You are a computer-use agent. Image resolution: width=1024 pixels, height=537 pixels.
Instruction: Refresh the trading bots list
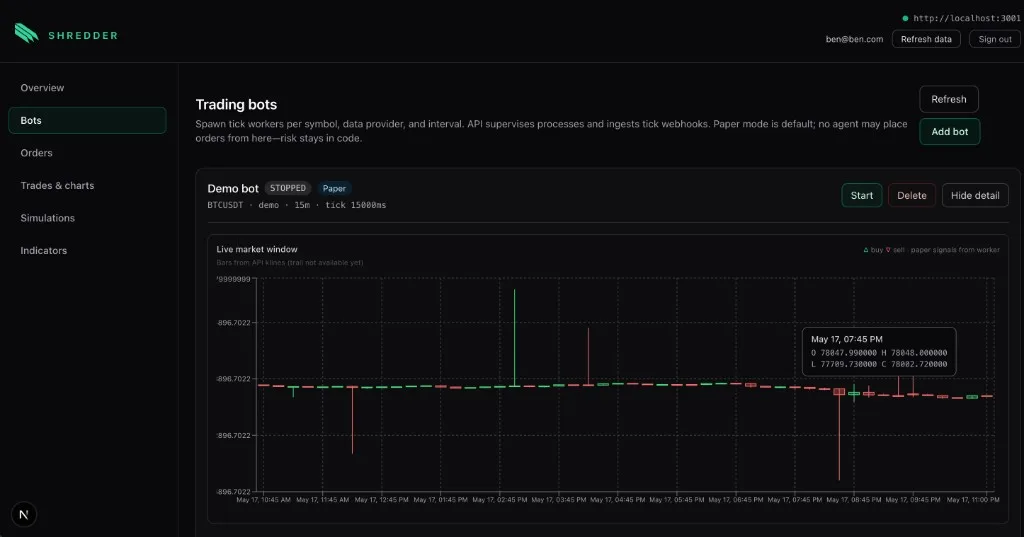click(x=948, y=99)
